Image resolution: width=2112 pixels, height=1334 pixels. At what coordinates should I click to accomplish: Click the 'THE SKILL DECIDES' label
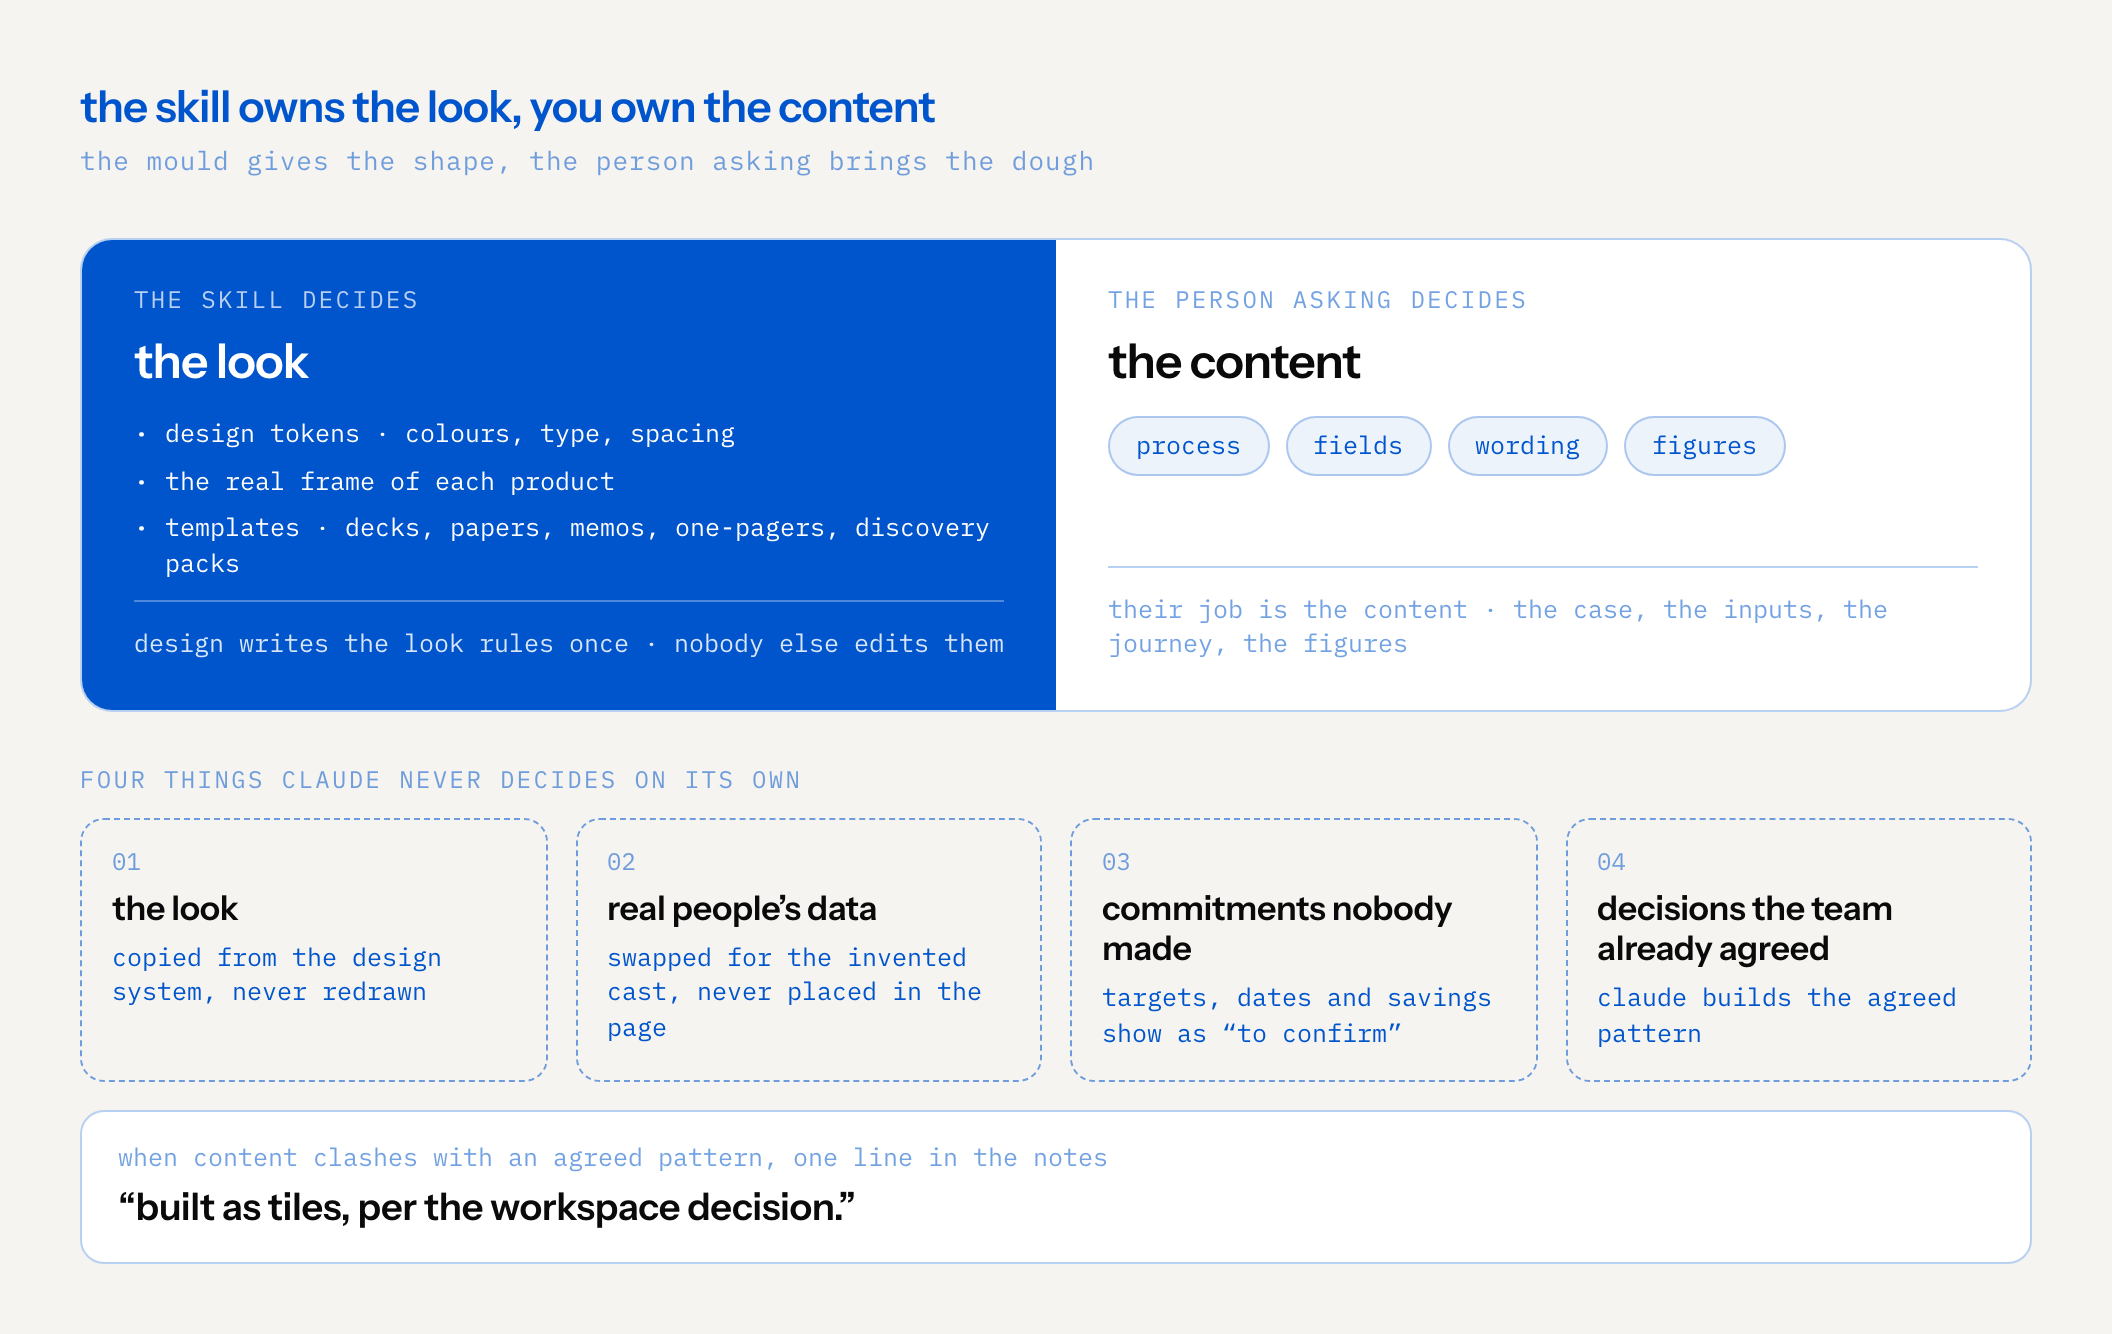(276, 300)
